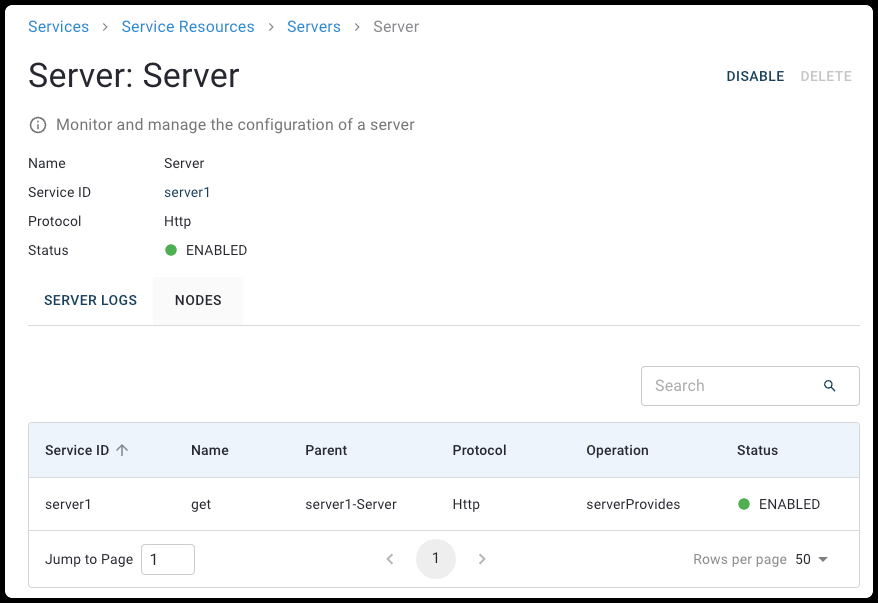The width and height of the screenshot is (878, 603).
Task: Click the green ENABLED status dot in table row
Action: pos(744,504)
